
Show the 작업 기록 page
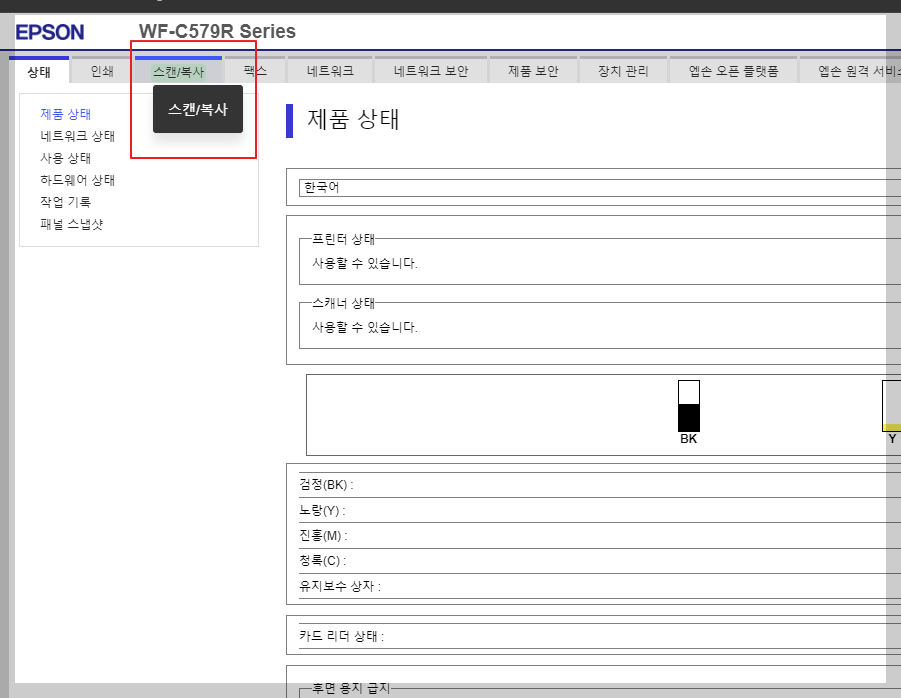[66, 202]
